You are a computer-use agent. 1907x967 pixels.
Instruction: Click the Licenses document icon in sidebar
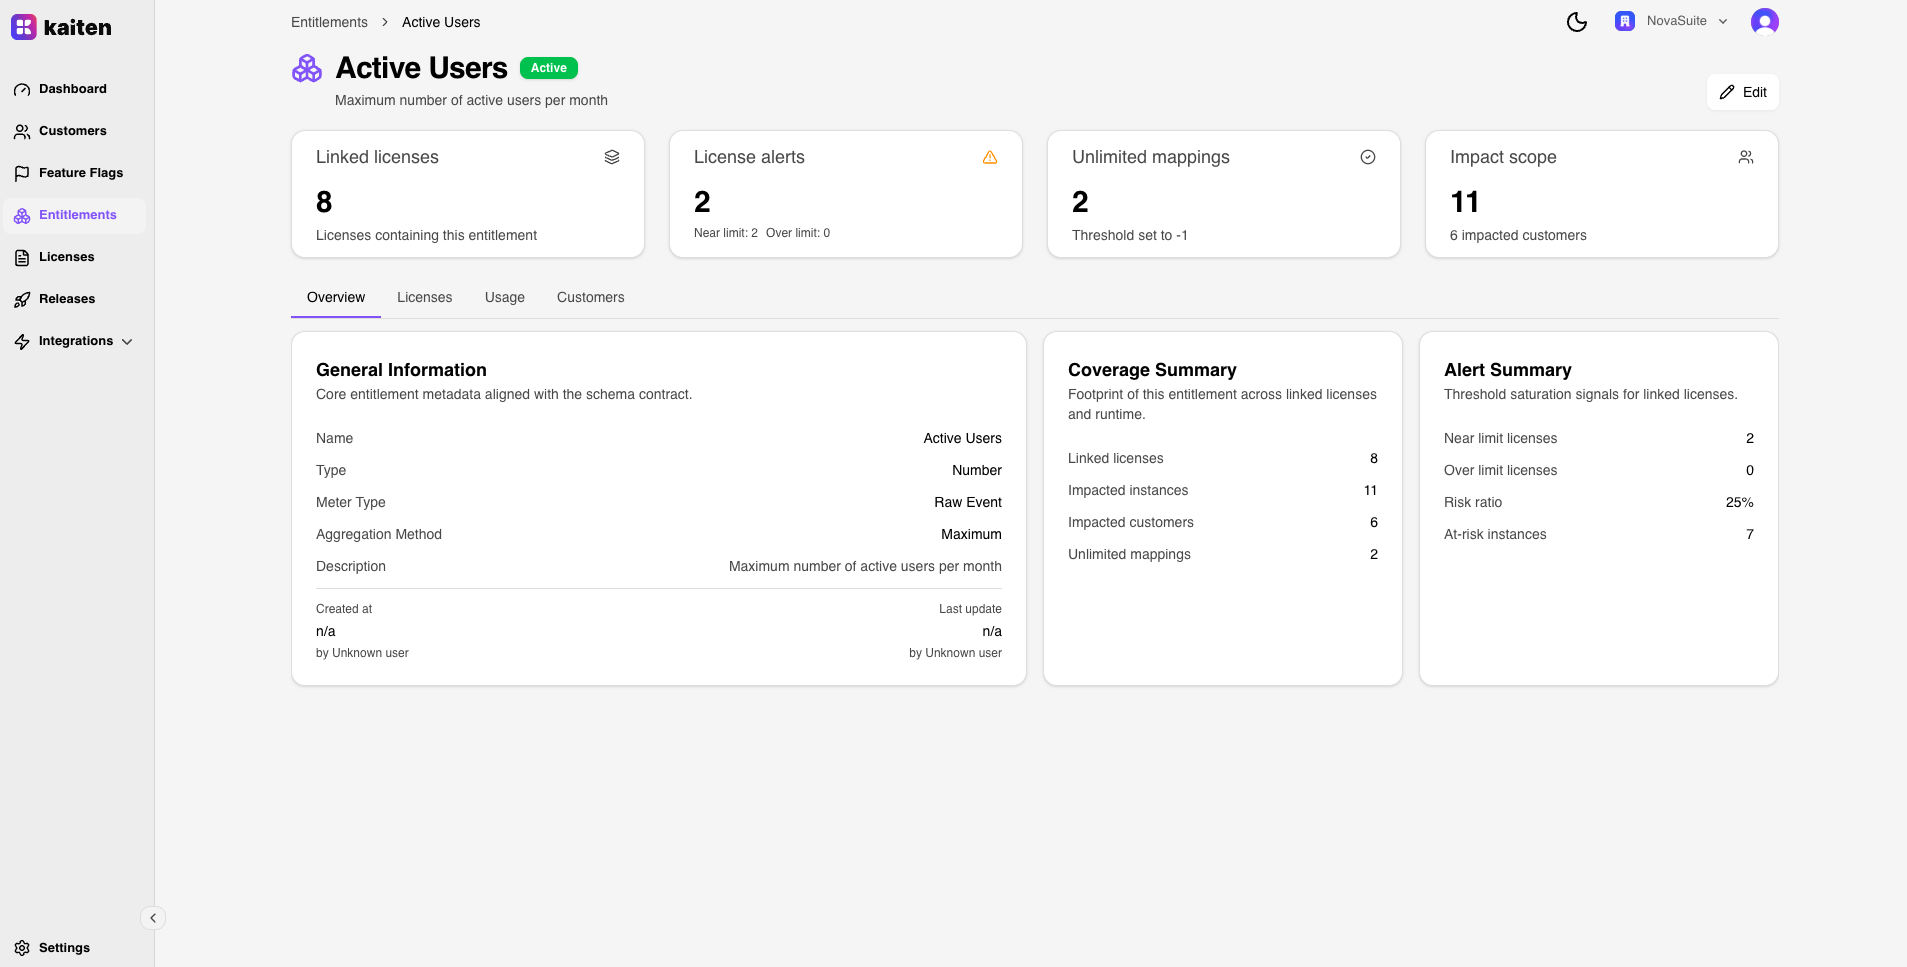click(22, 257)
